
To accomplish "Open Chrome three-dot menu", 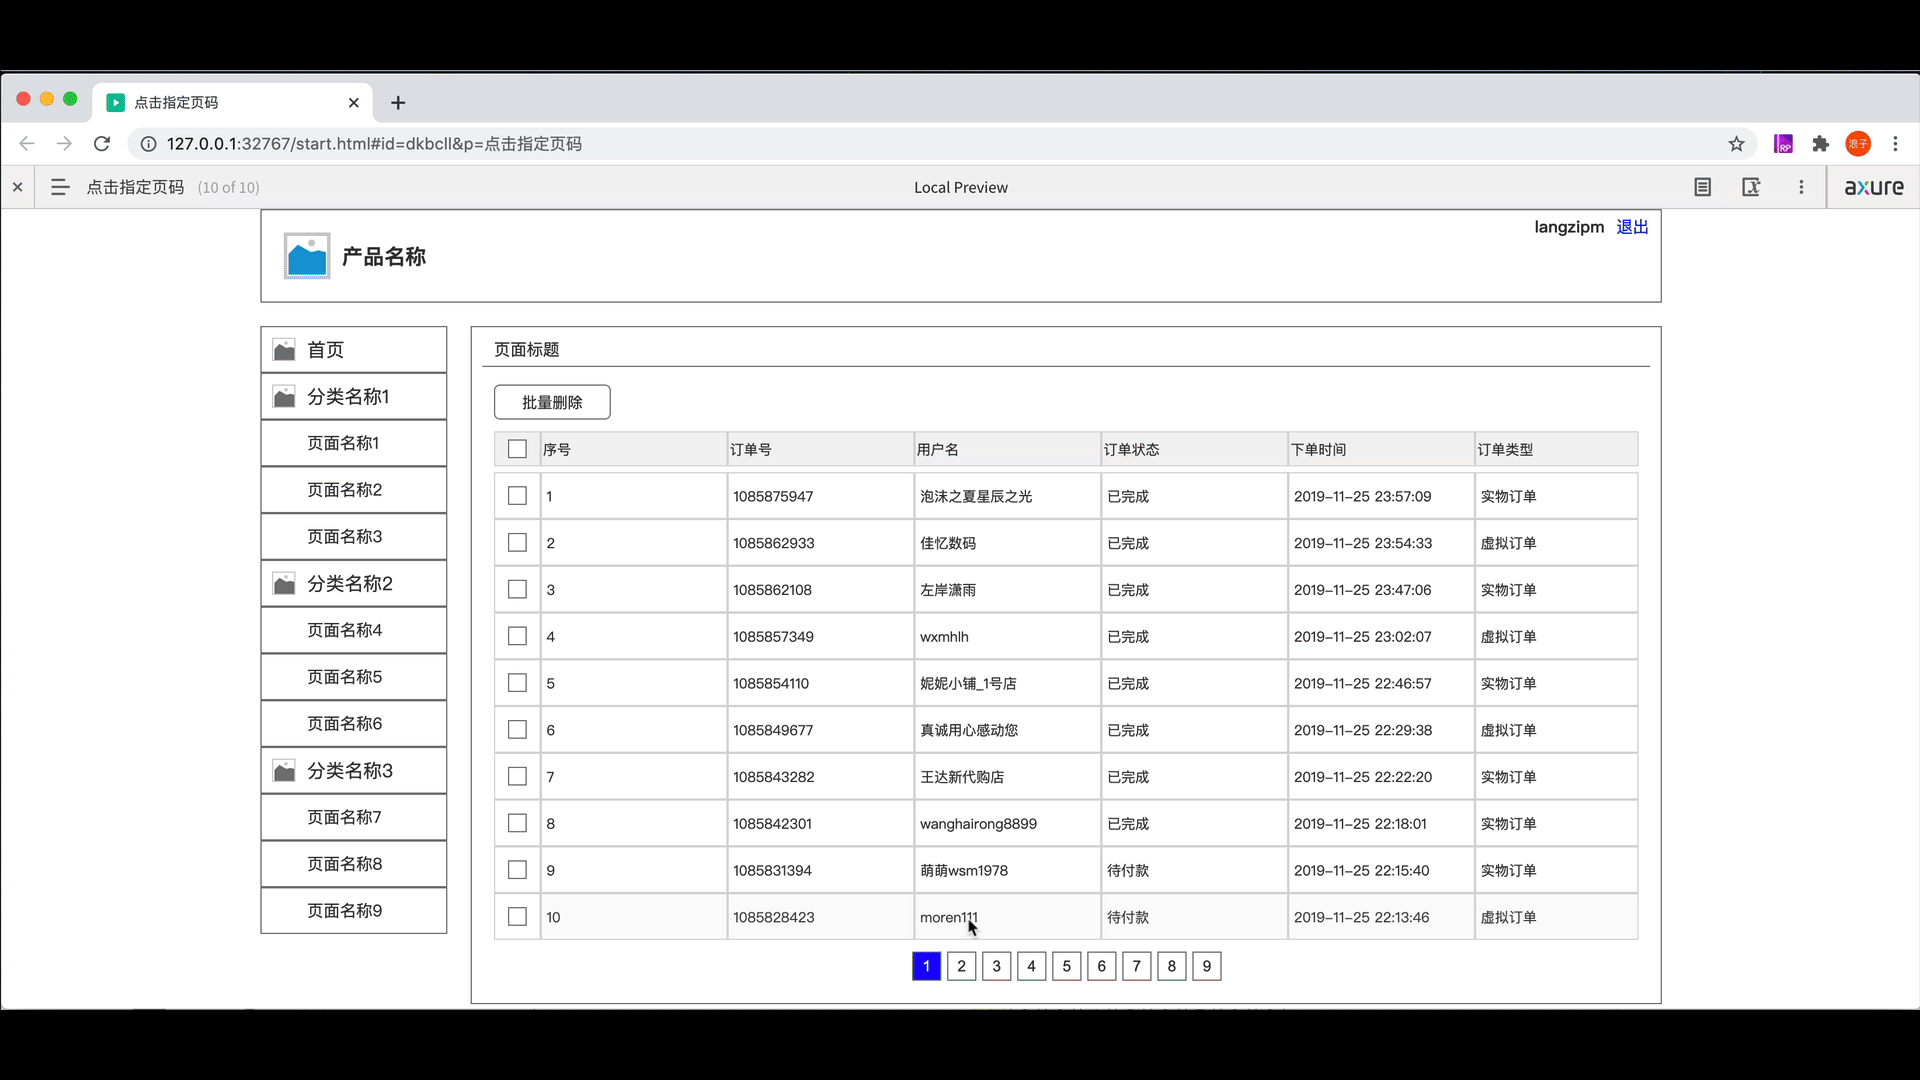I will point(1895,144).
